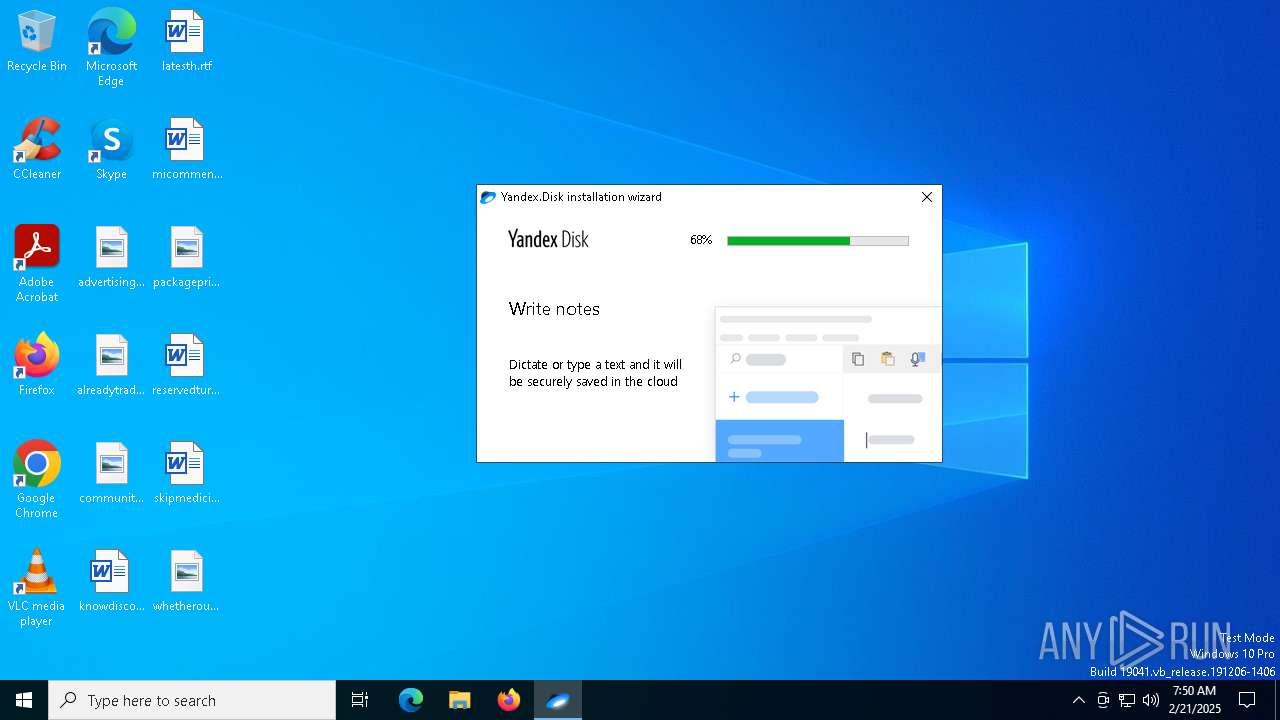
Task: Open the Windows Start menu
Action: (24, 700)
